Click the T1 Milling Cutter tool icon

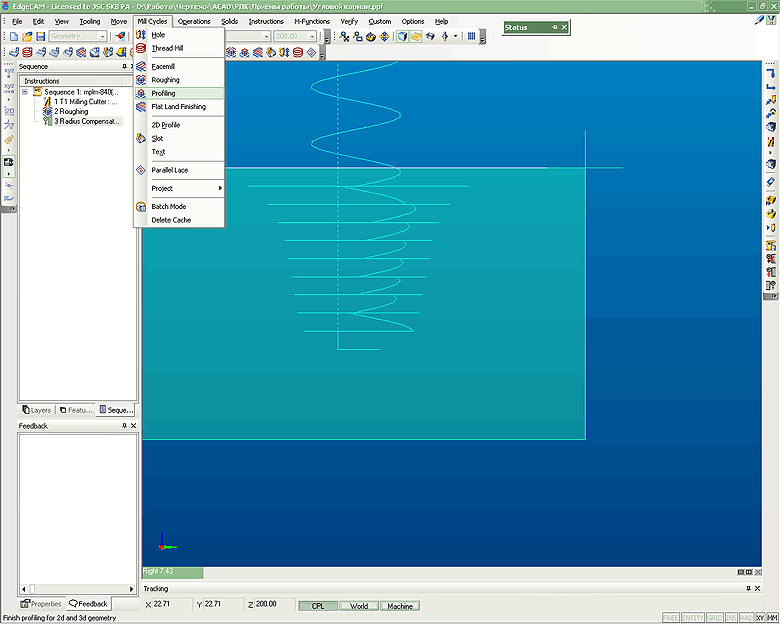pyautogui.click(x=48, y=102)
